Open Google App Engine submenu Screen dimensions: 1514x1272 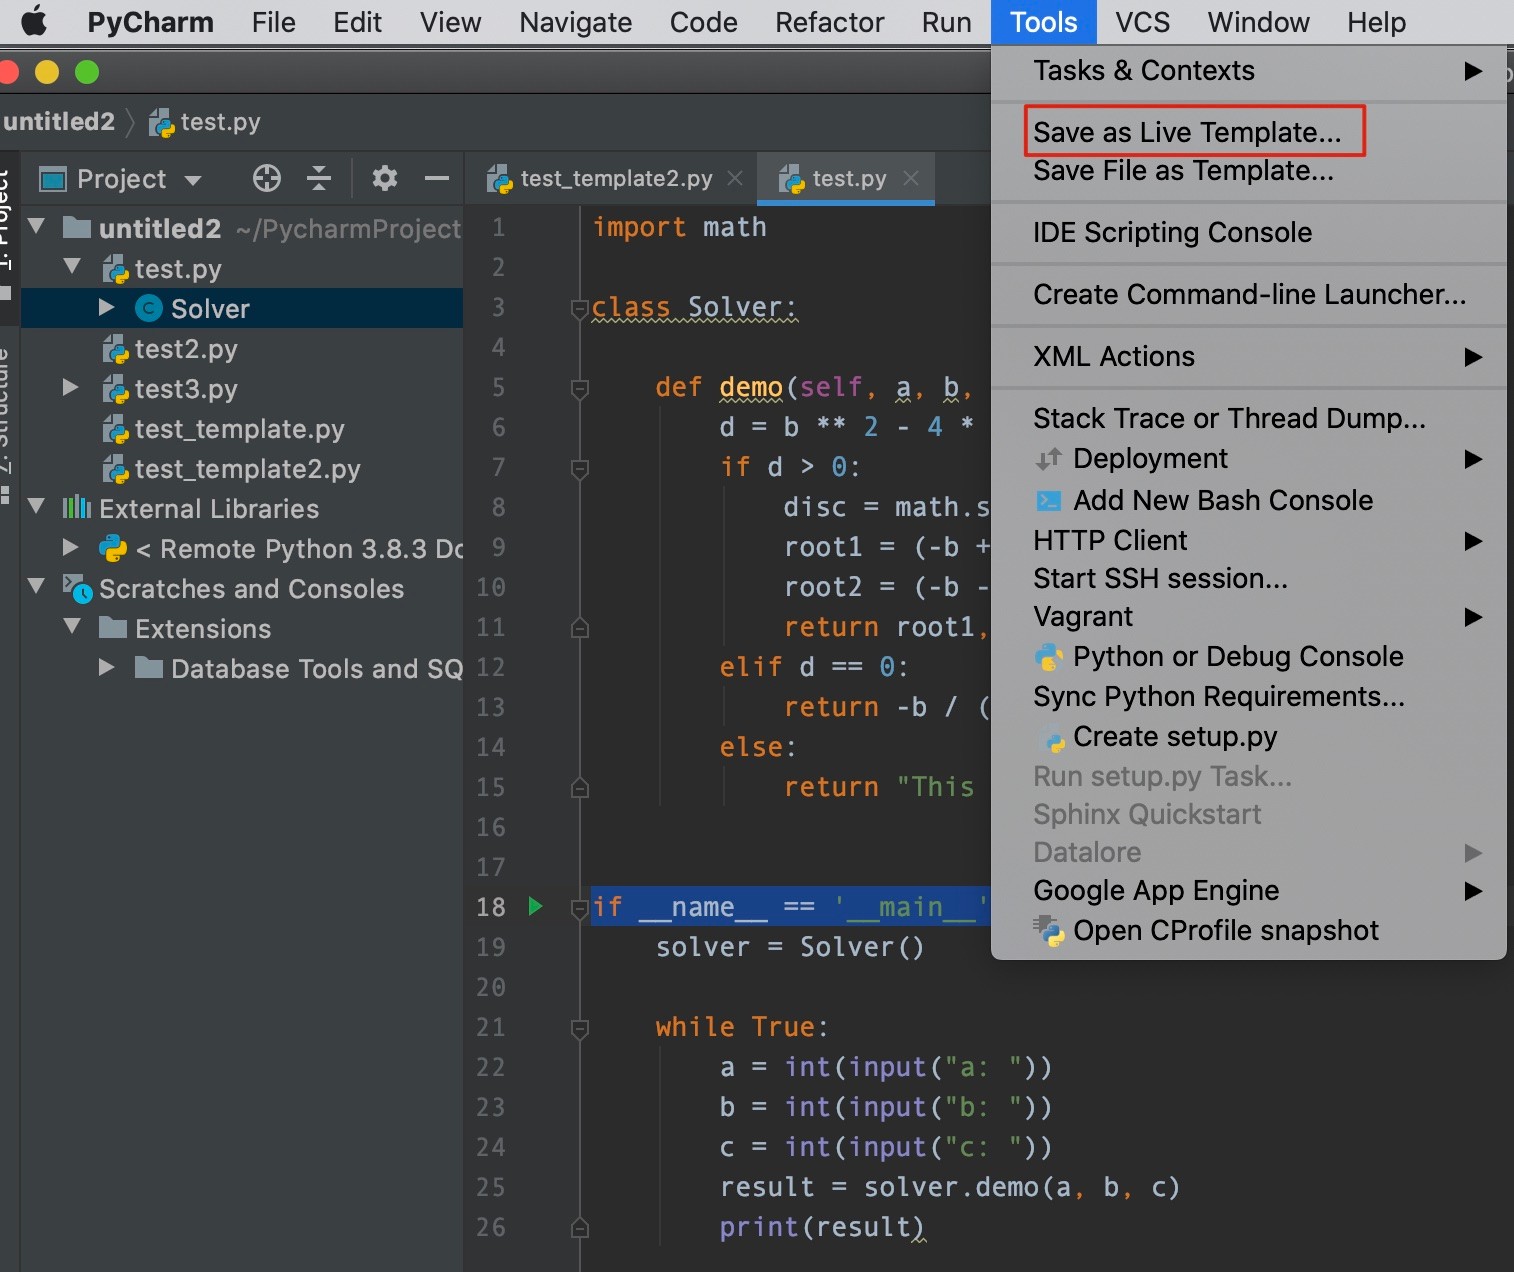(1249, 890)
